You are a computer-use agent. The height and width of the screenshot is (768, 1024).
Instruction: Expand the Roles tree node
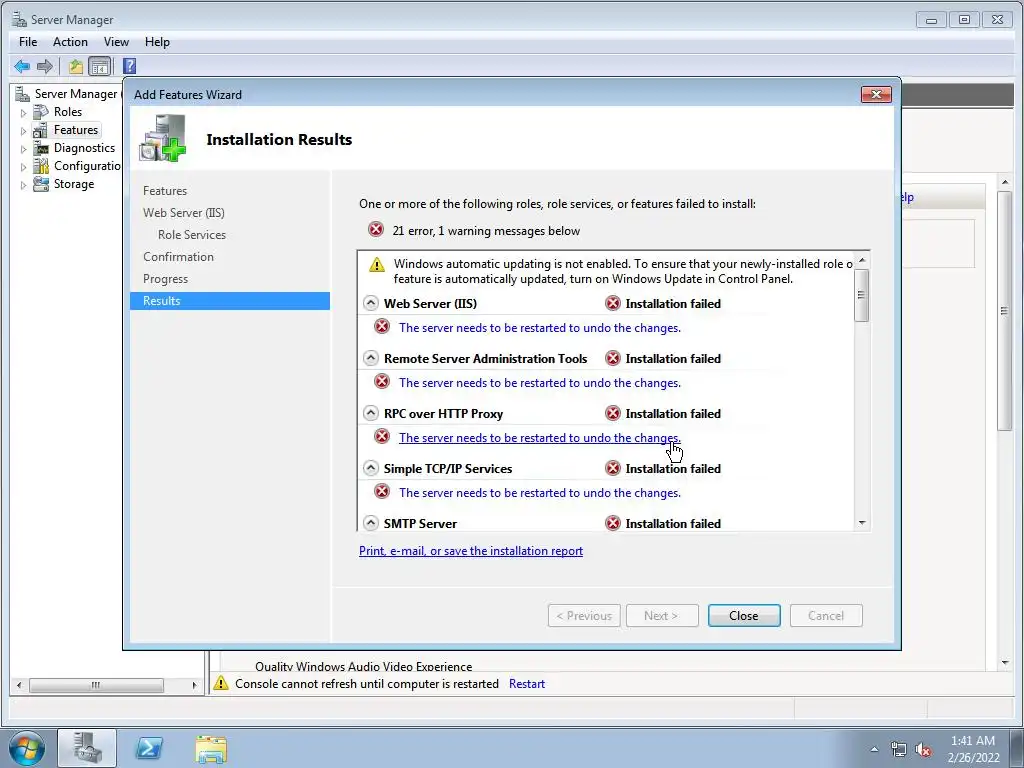point(24,112)
